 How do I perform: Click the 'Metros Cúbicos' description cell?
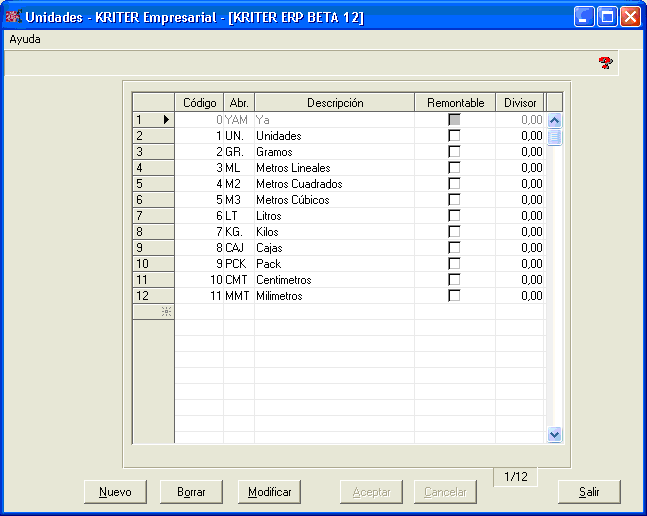pyautogui.click(x=334, y=200)
